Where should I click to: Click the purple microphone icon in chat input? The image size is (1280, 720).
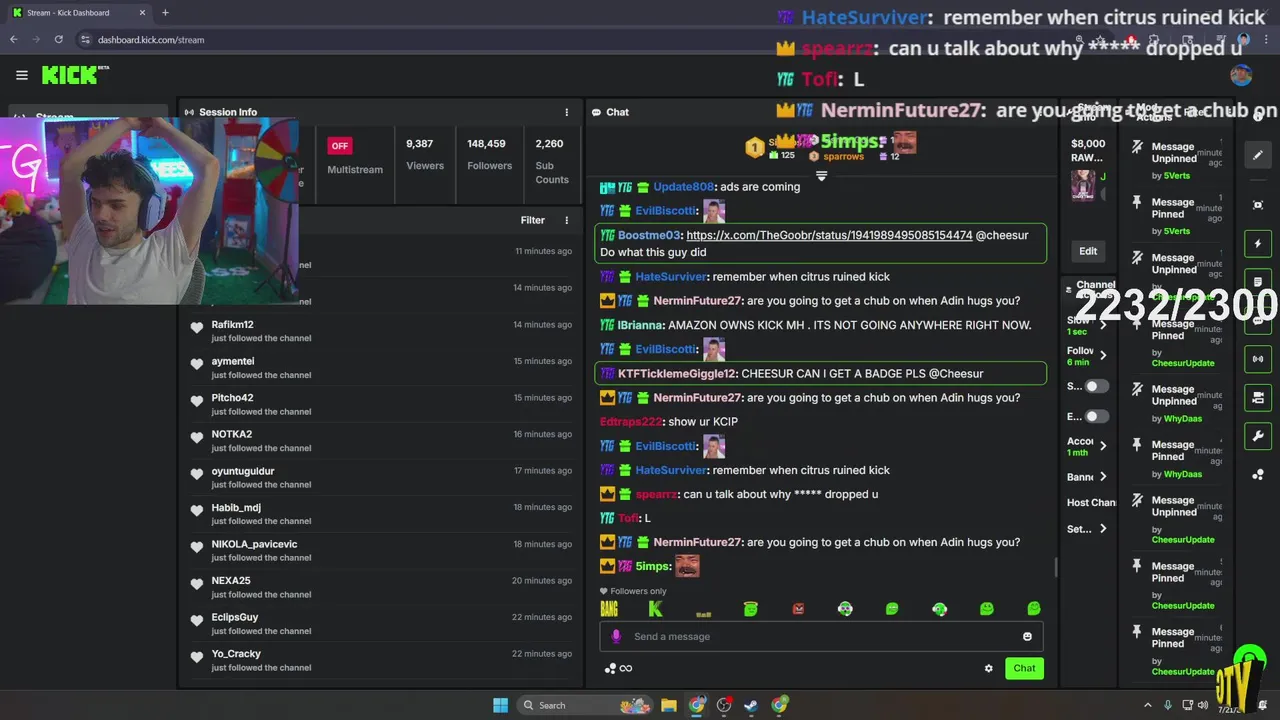coord(616,636)
